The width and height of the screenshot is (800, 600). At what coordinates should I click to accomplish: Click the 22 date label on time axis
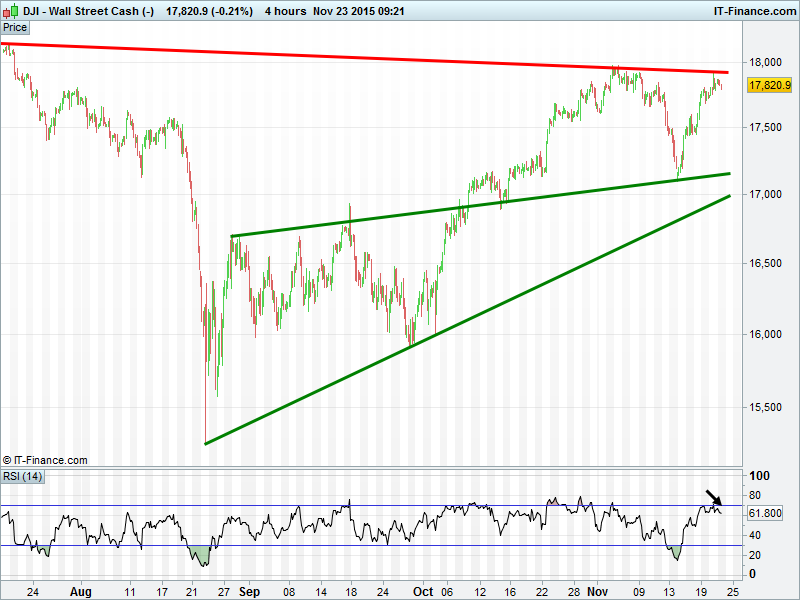tap(542, 592)
